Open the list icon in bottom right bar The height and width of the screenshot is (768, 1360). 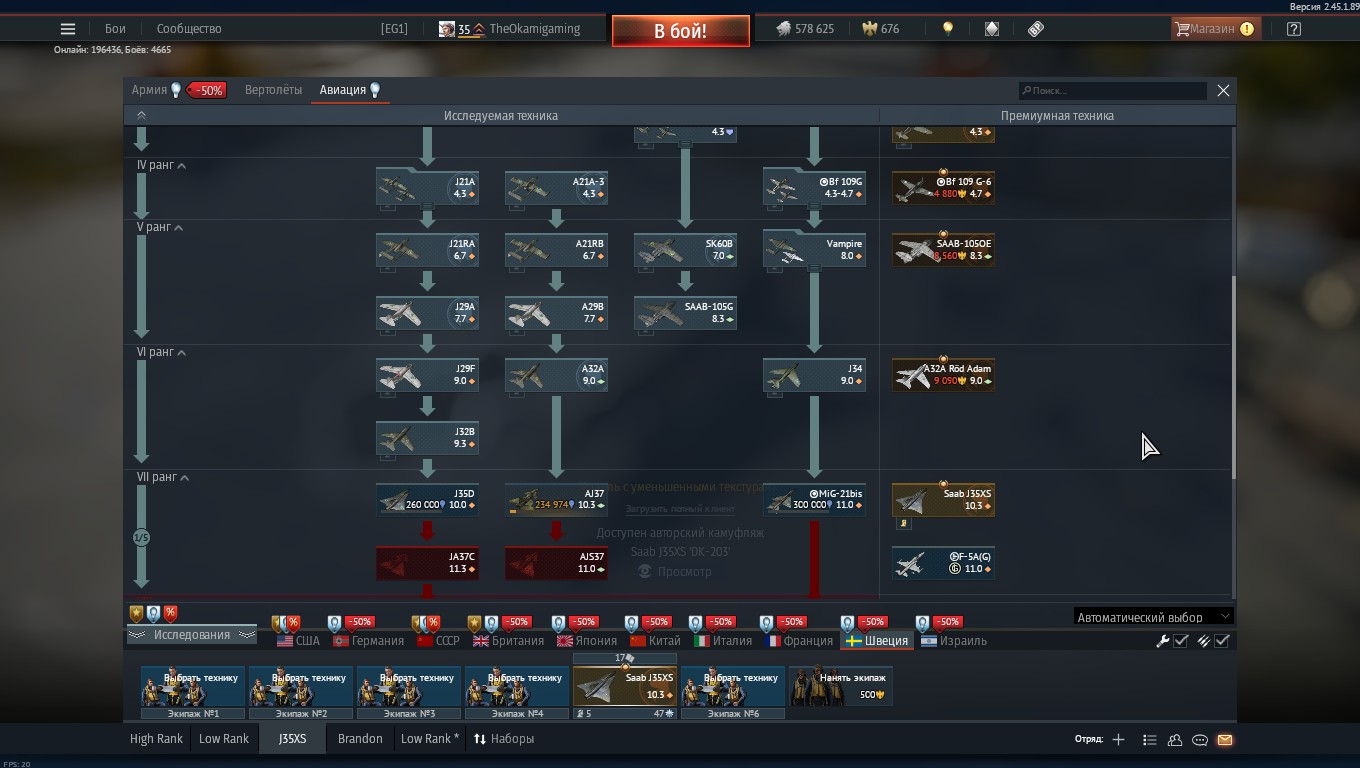pyautogui.click(x=1150, y=740)
